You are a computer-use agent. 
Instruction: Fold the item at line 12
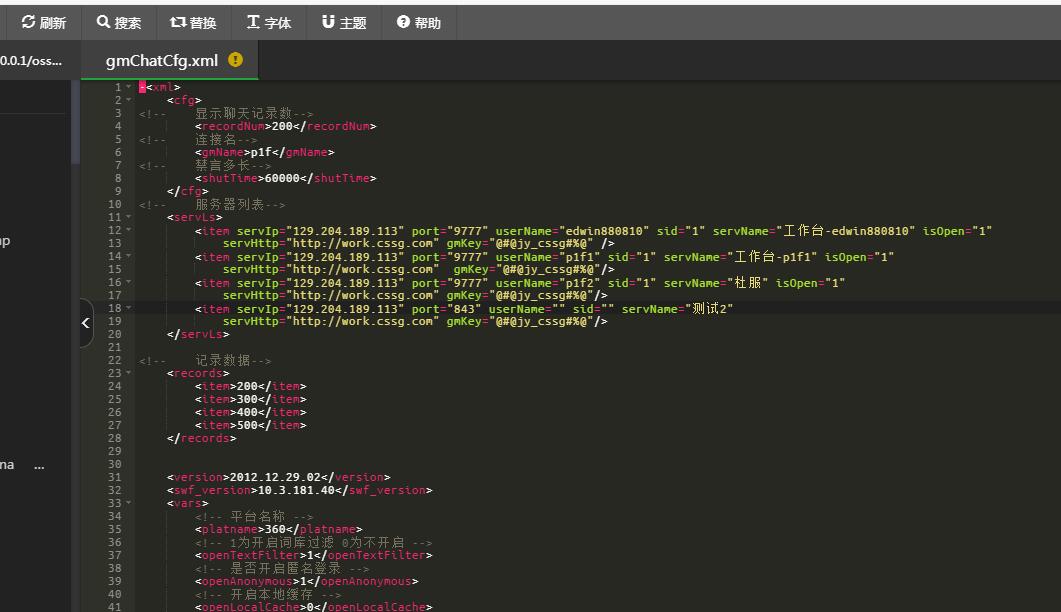click(129, 230)
